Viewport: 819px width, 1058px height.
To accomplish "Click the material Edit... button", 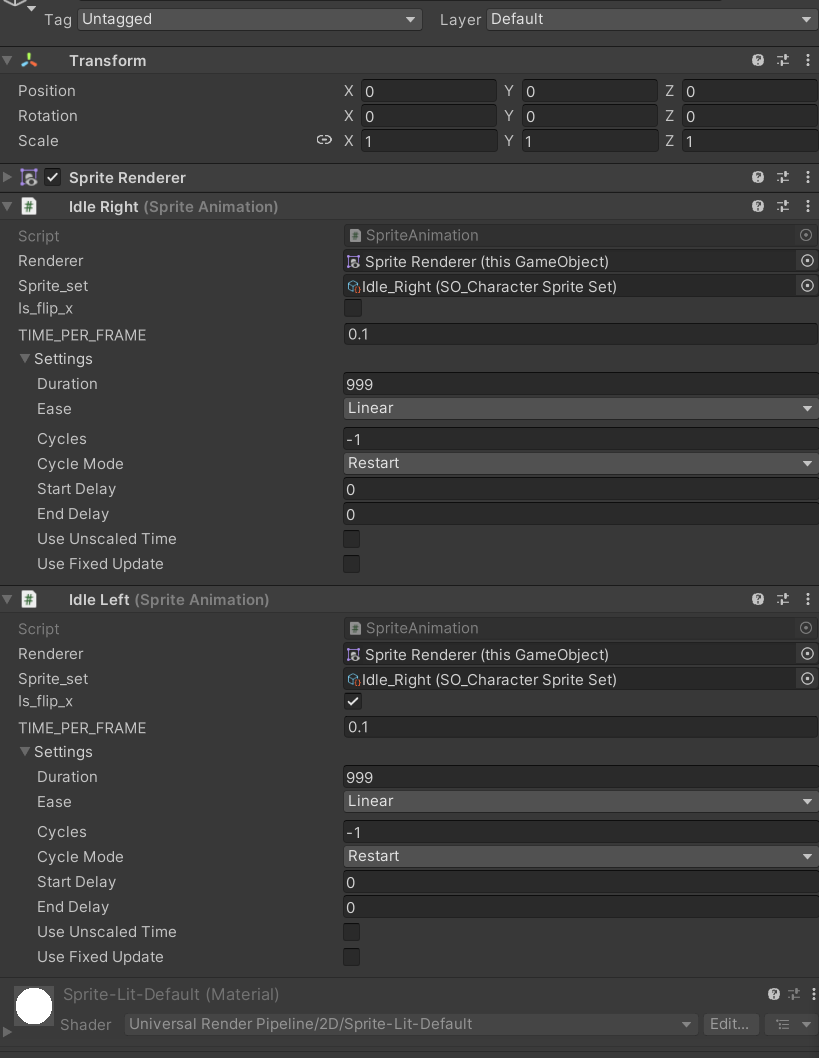I will tap(730, 1024).
